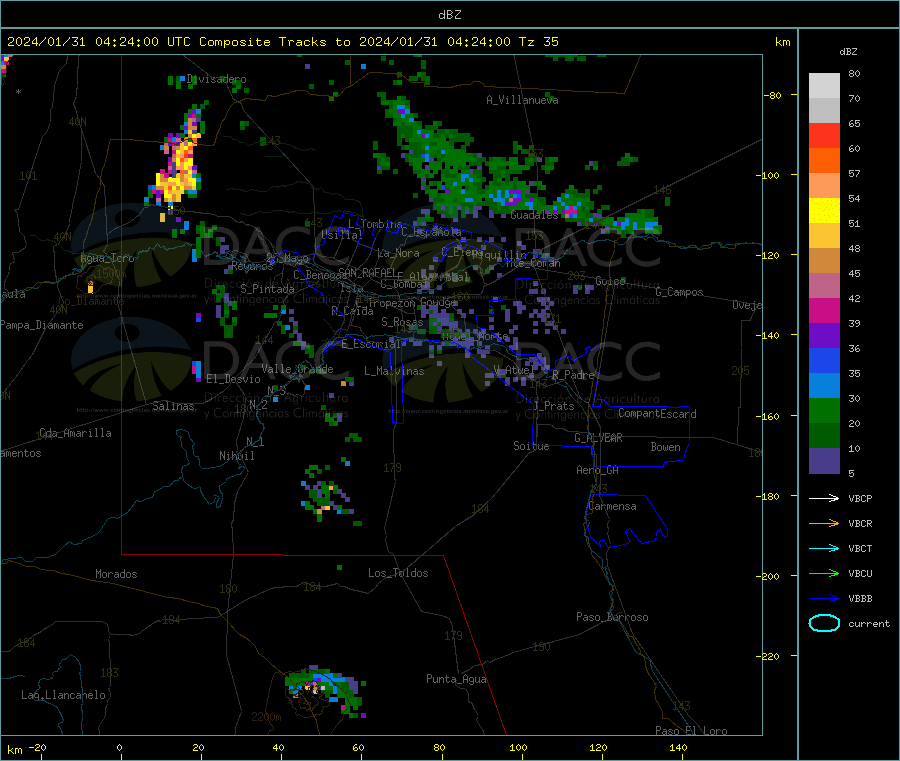
Task: Click the 80 dBZ light gray color swatch
Action: point(824,86)
